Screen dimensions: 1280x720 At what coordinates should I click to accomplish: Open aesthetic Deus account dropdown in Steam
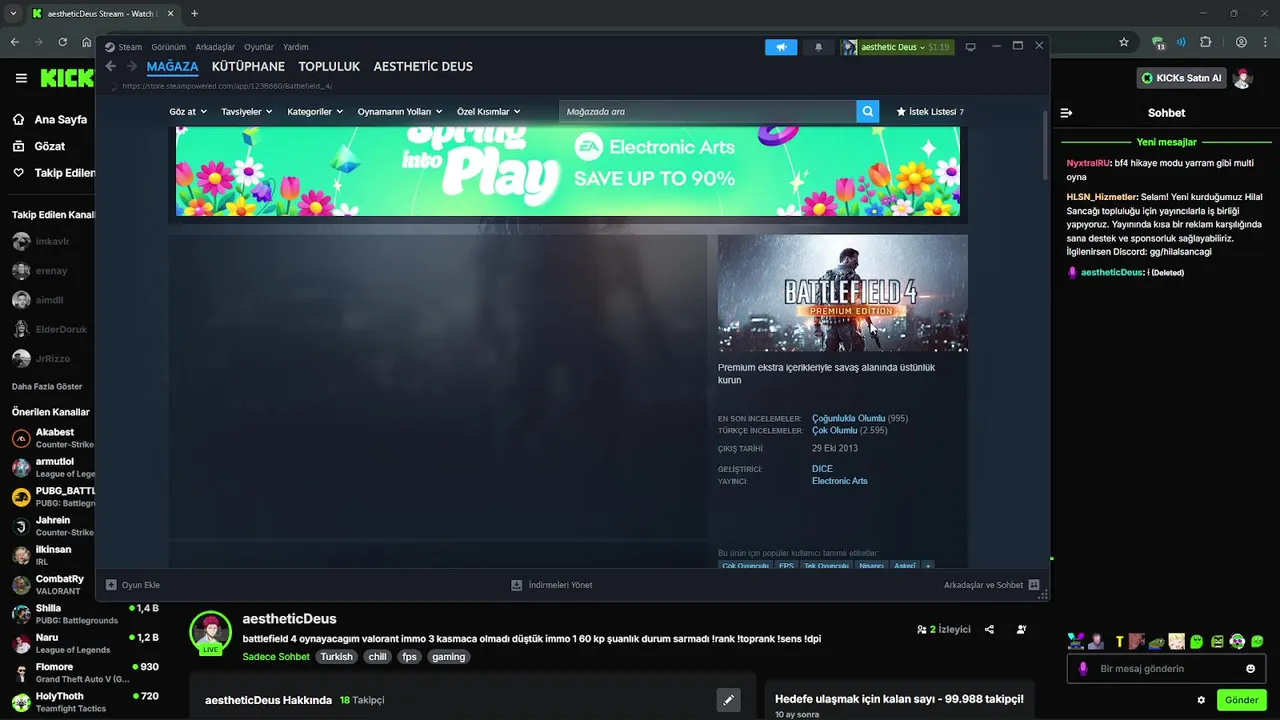(x=898, y=47)
